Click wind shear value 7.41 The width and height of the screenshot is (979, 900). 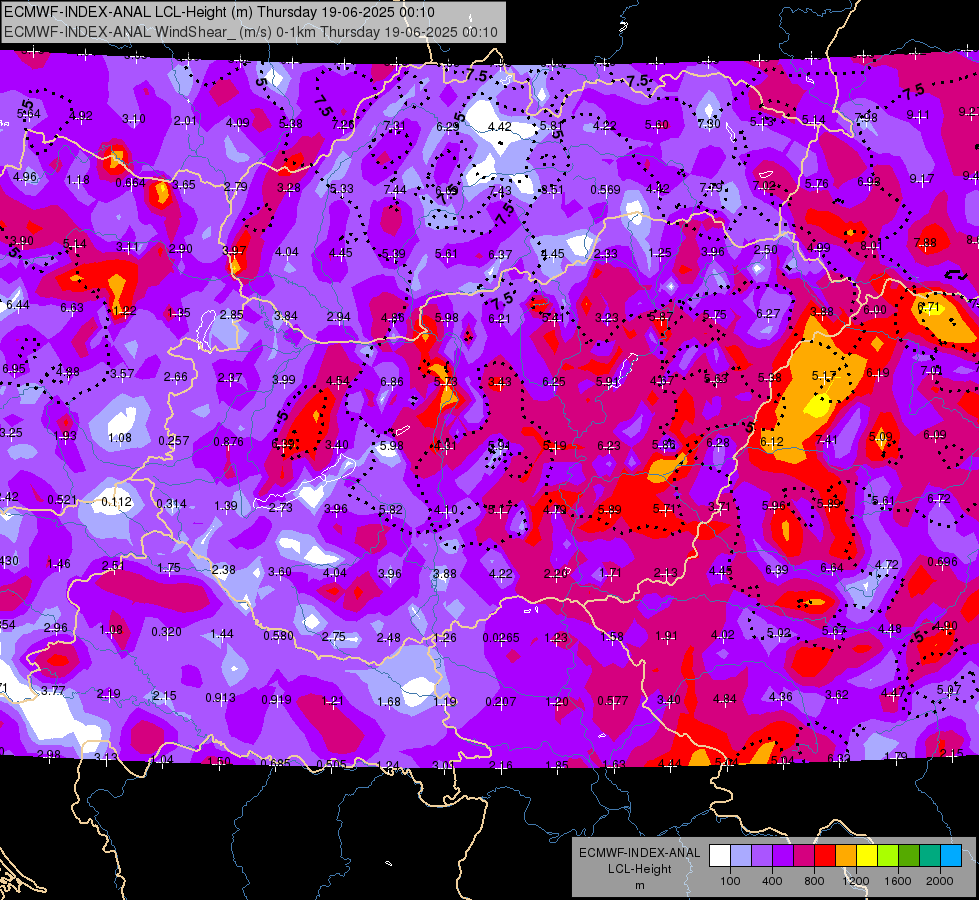826,440
